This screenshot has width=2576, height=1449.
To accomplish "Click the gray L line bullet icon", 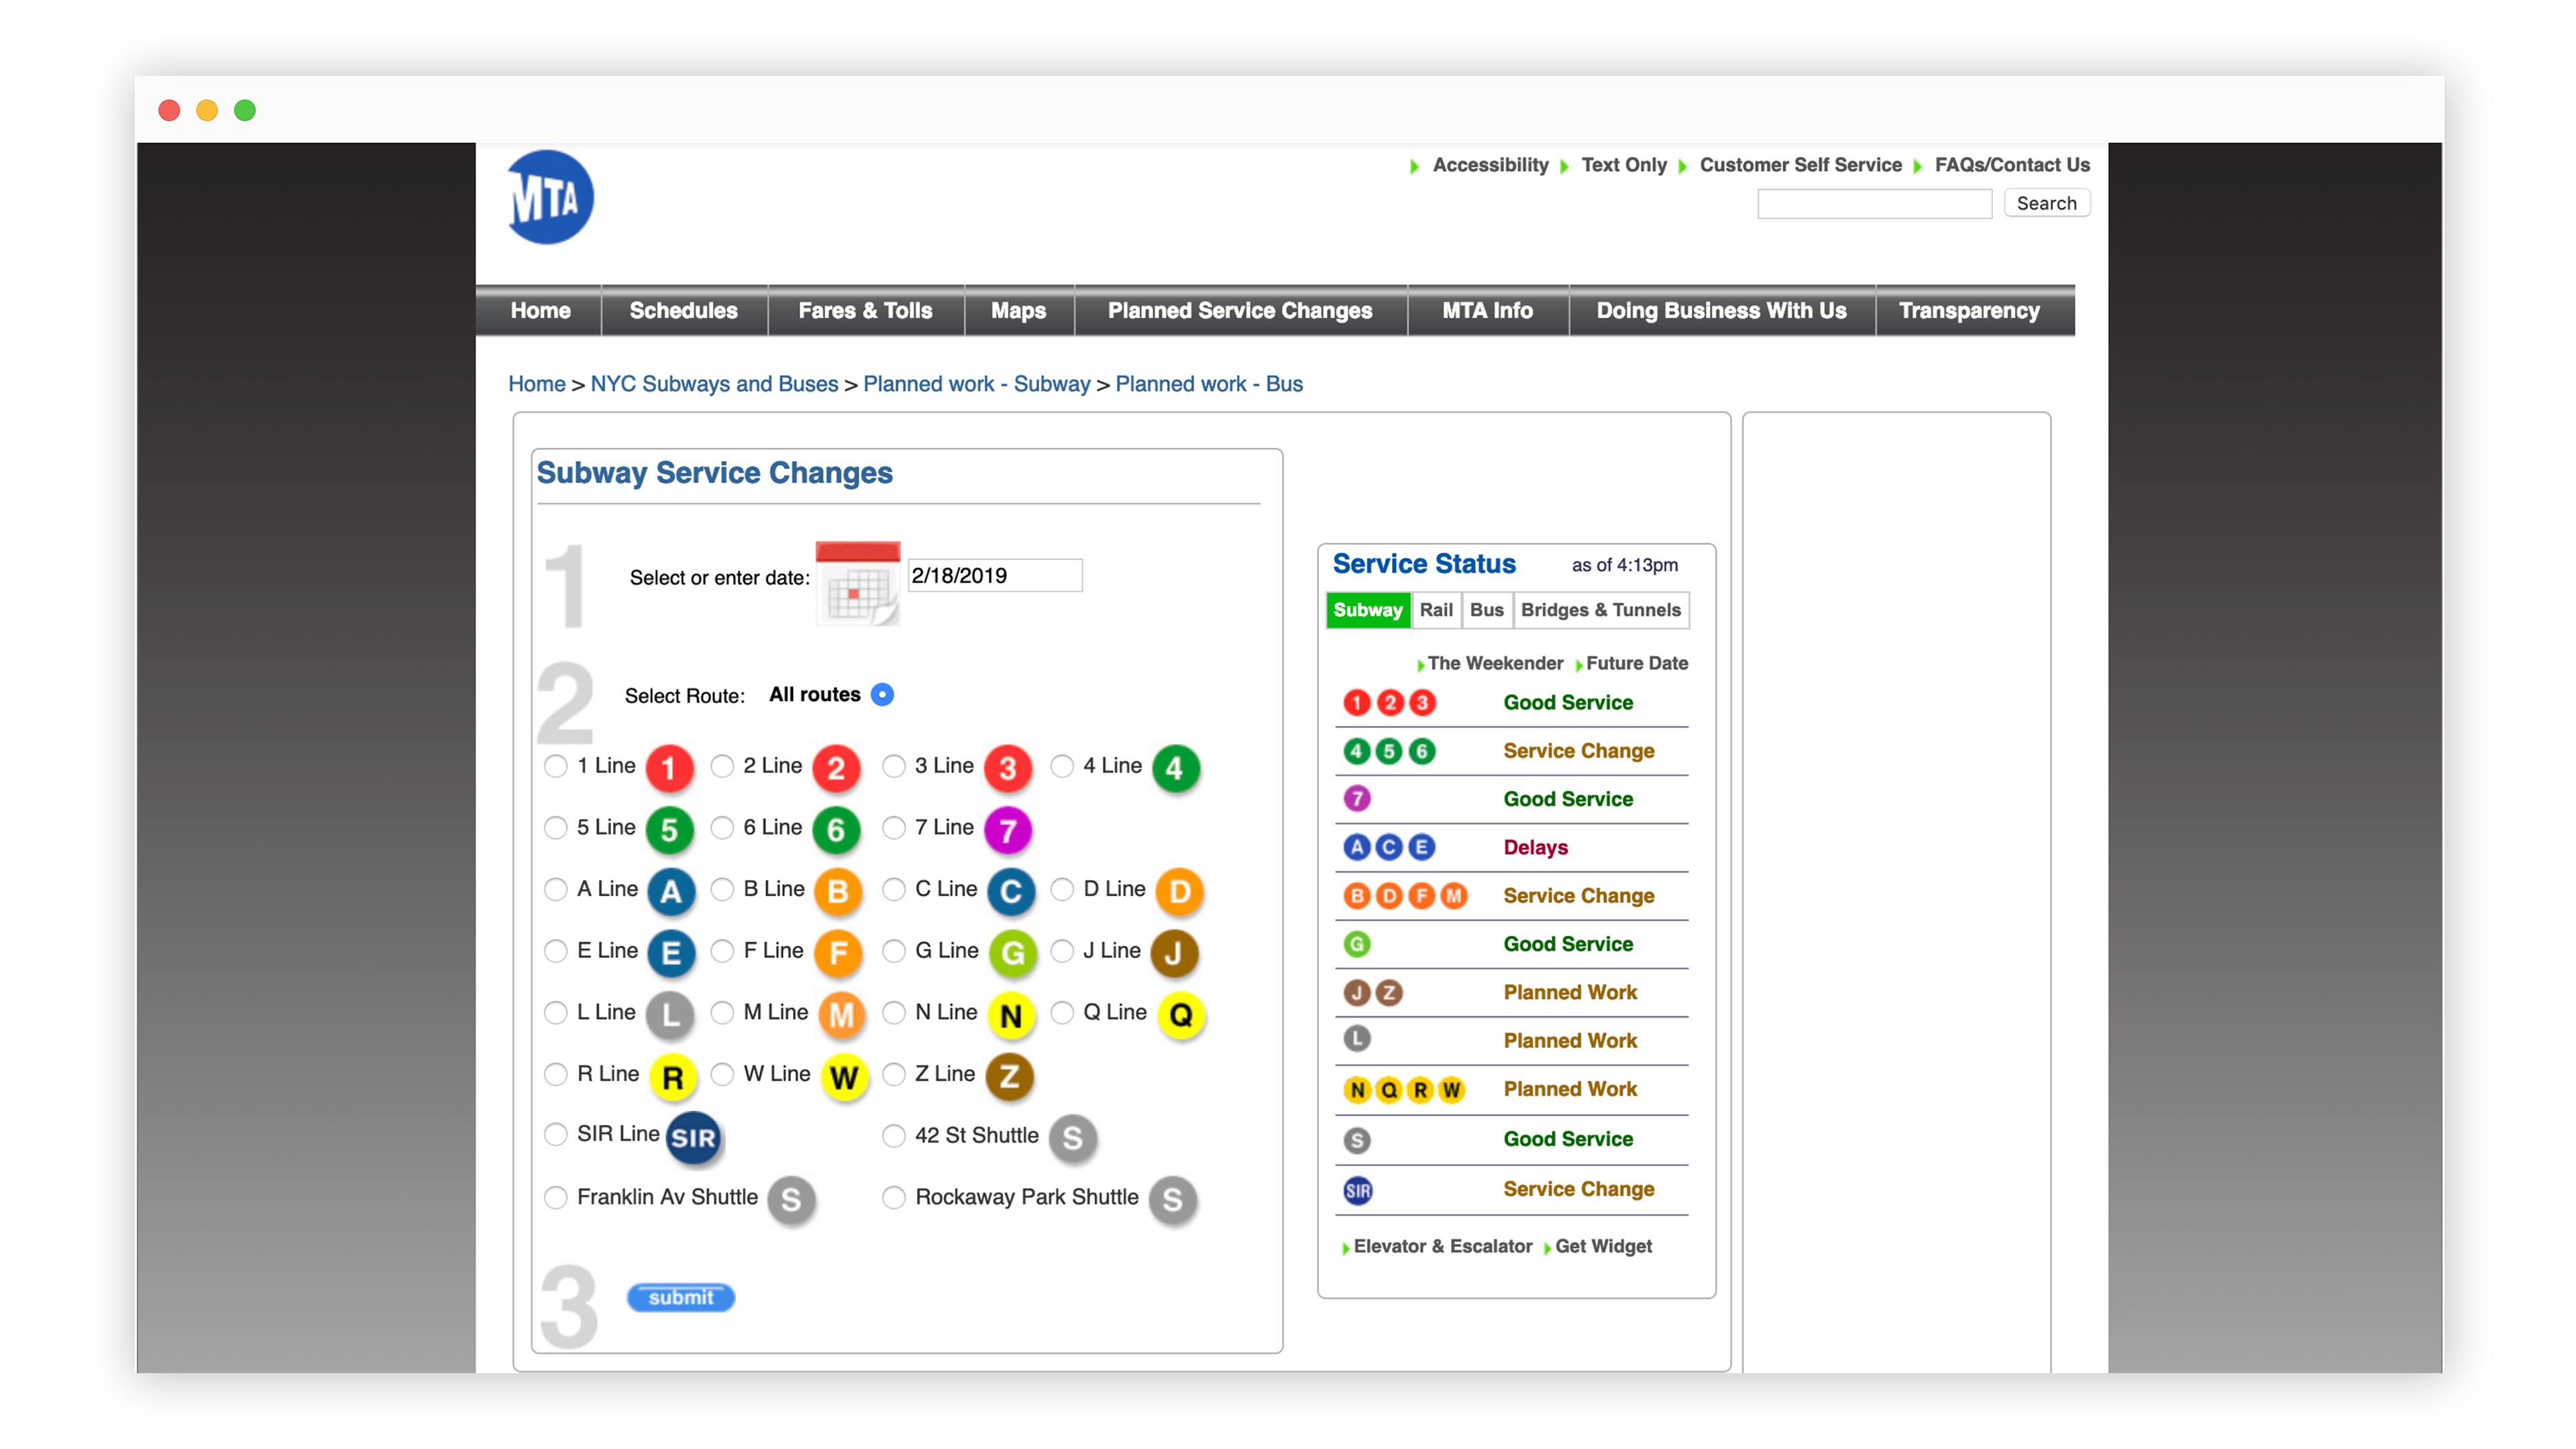I will click(x=669, y=1015).
